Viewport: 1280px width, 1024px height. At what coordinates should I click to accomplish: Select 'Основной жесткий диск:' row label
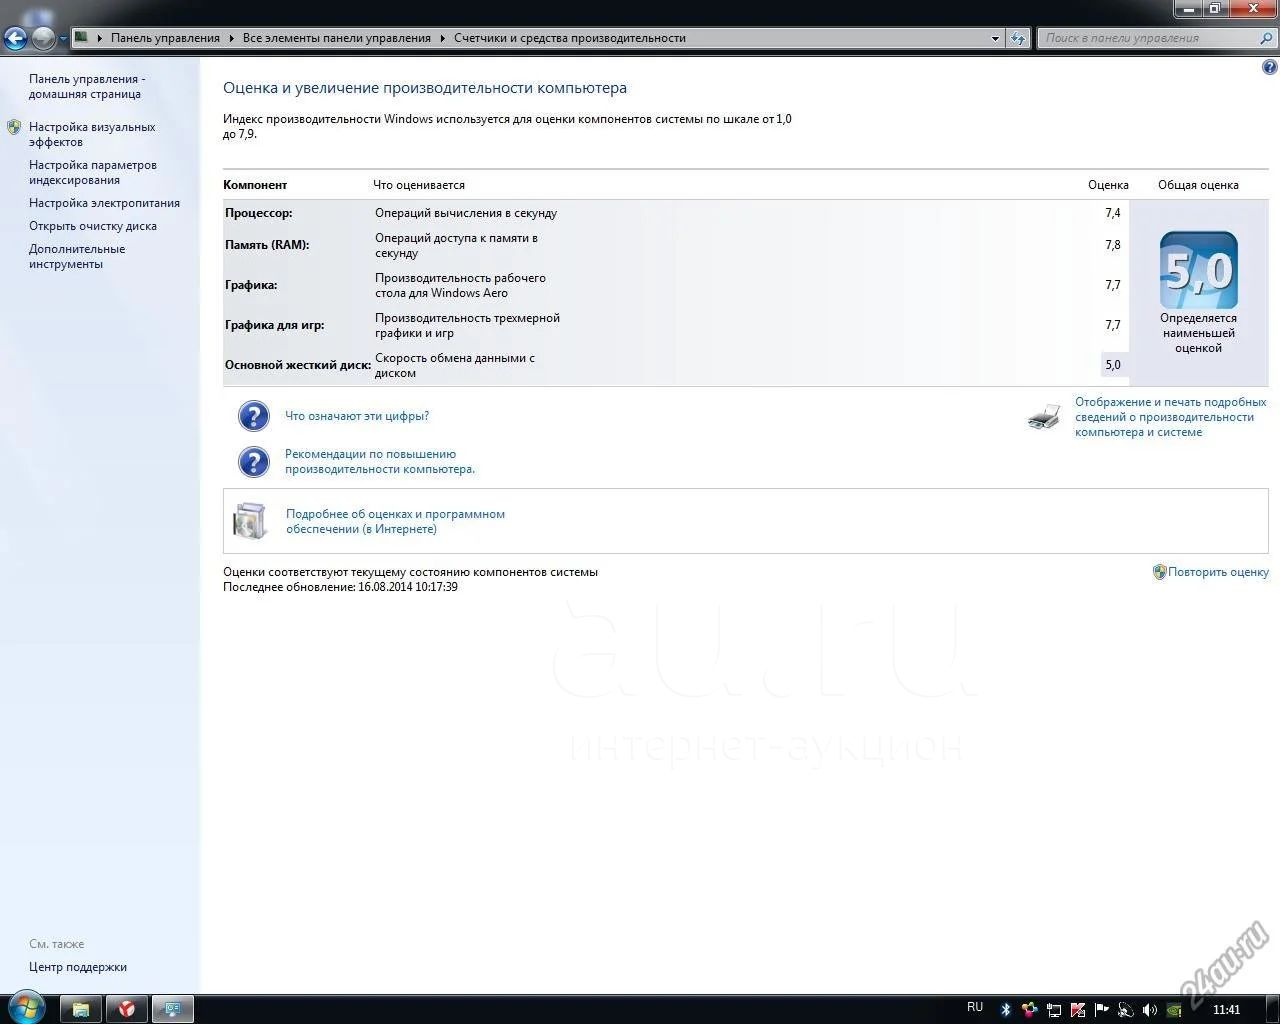tap(298, 365)
